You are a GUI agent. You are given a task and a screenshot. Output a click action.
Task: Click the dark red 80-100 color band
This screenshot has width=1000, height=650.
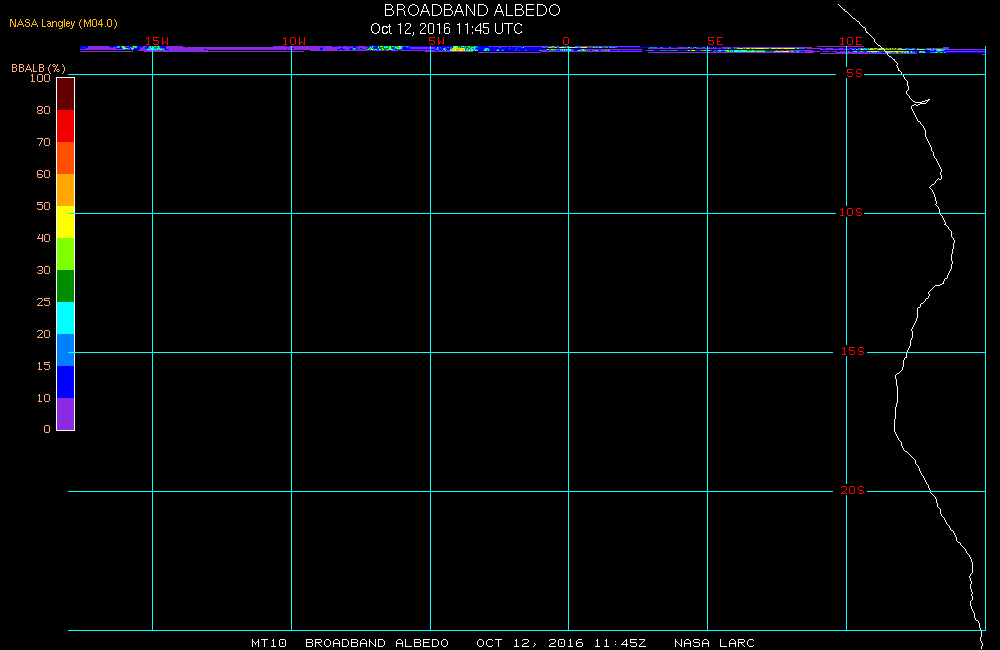pyautogui.click(x=66, y=94)
